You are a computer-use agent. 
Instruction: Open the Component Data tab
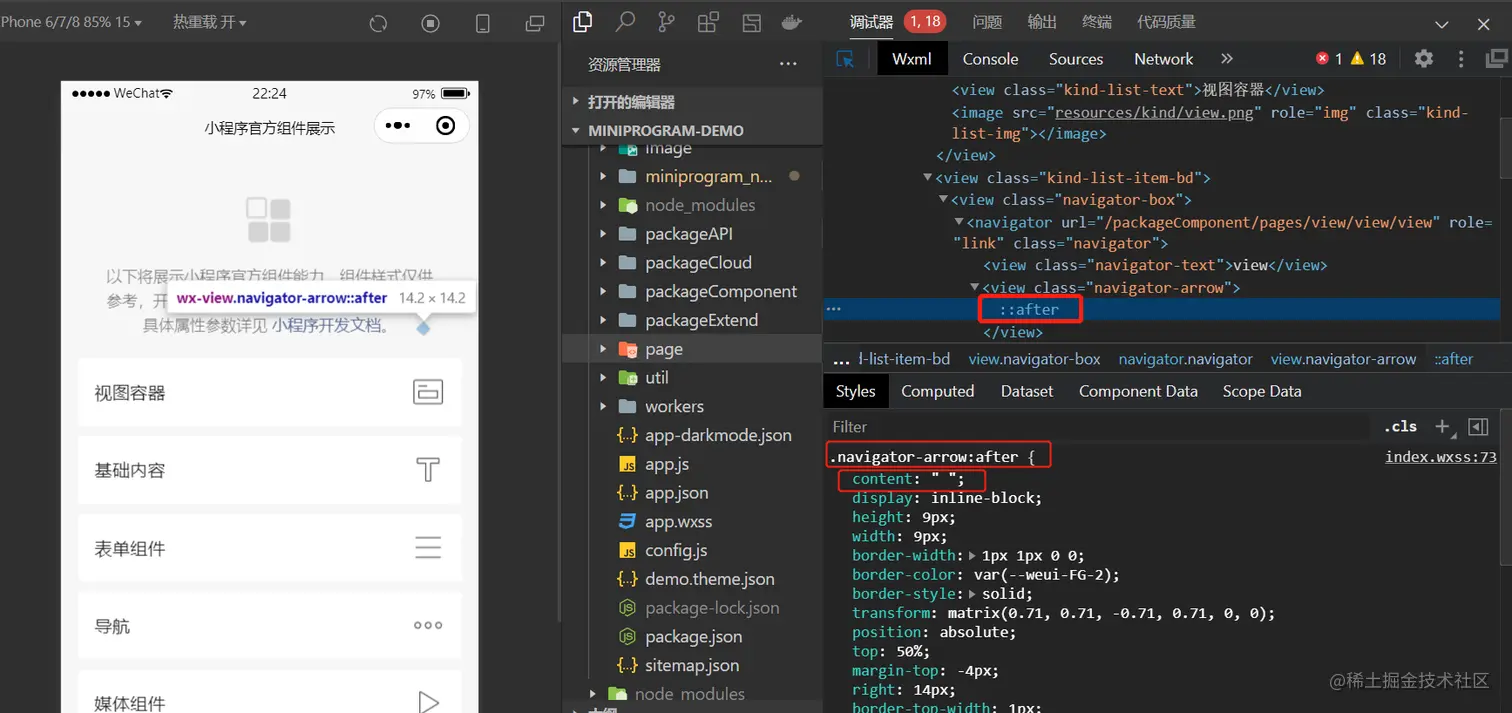coord(1138,391)
